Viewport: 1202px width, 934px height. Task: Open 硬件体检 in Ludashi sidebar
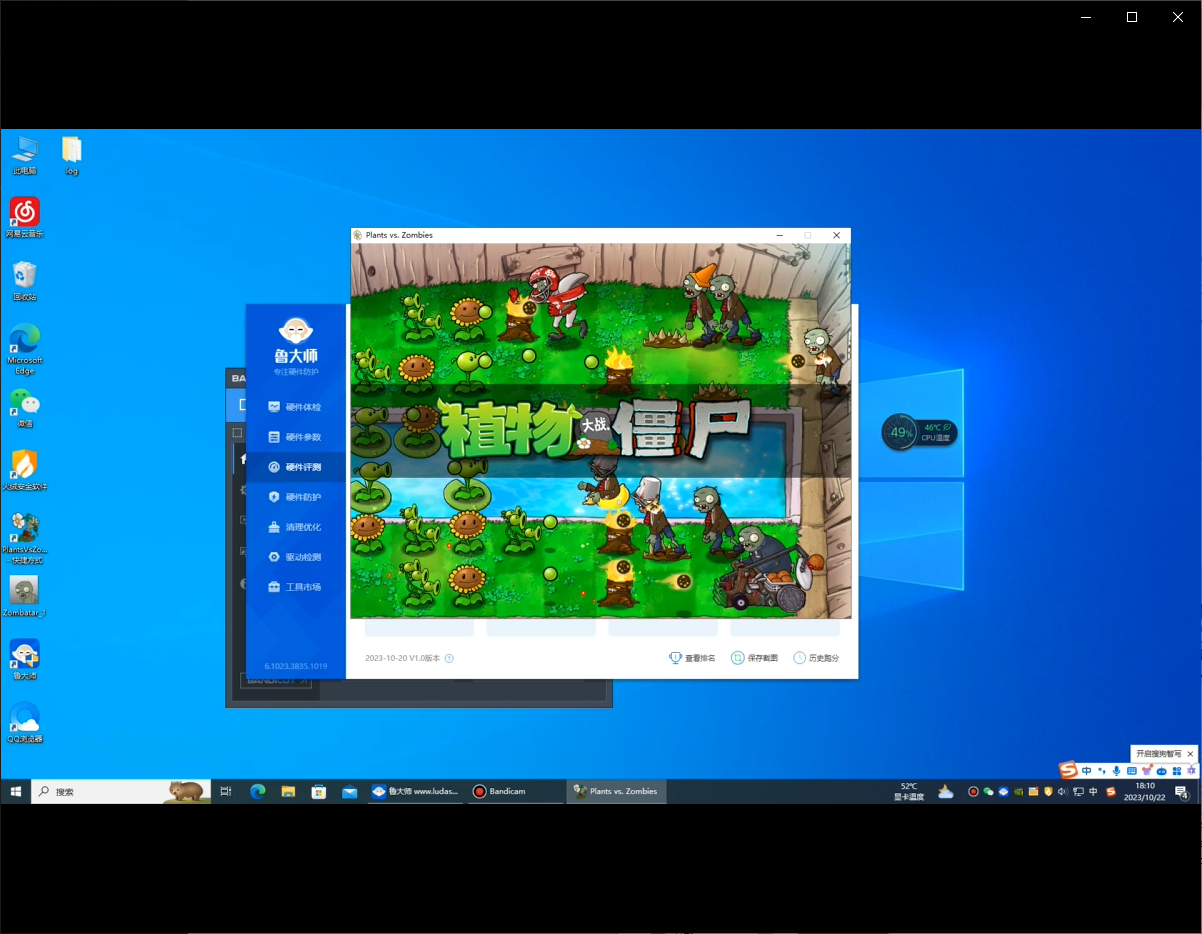pyautogui.click(x=296, y=407)
